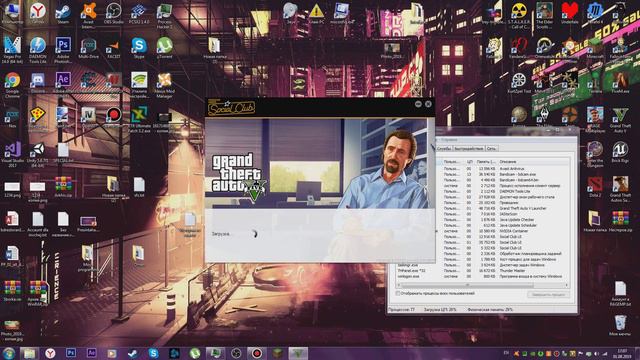
Task: Select the Java Update Checker process row
Action: click(502, 220)
